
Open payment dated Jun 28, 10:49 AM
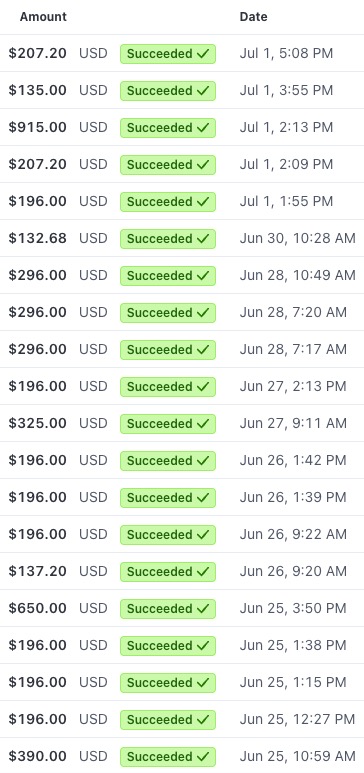297,275
